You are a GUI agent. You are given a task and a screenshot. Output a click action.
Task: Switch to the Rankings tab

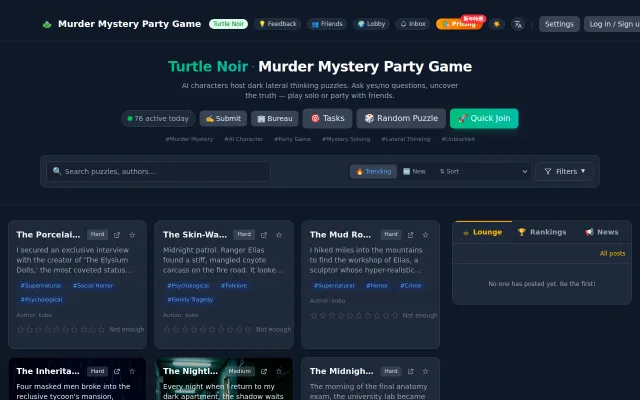tap(542, 232)
